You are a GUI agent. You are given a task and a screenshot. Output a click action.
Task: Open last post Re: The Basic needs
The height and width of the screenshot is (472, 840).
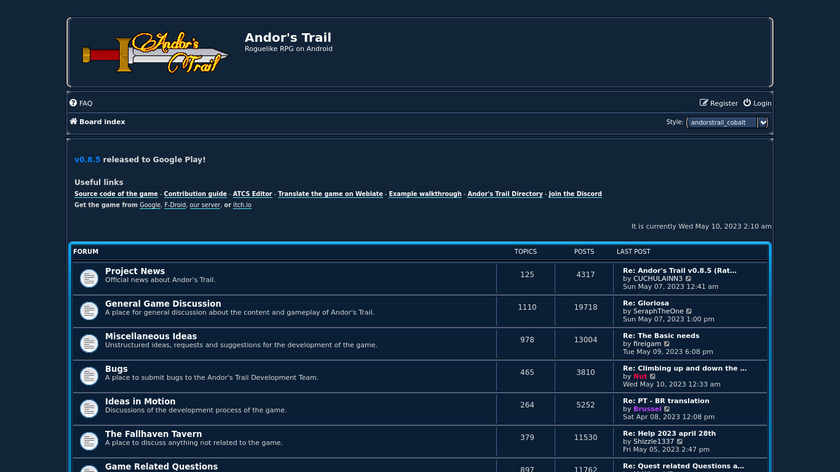coord(661,336)
